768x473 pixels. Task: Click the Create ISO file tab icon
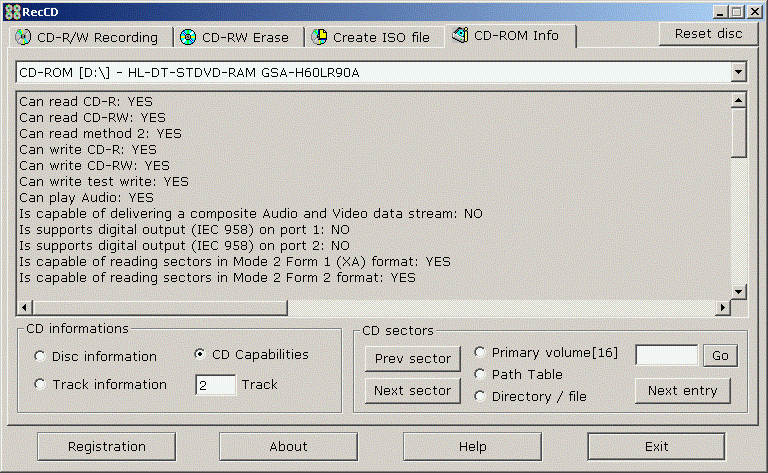(x=319, y=38)
